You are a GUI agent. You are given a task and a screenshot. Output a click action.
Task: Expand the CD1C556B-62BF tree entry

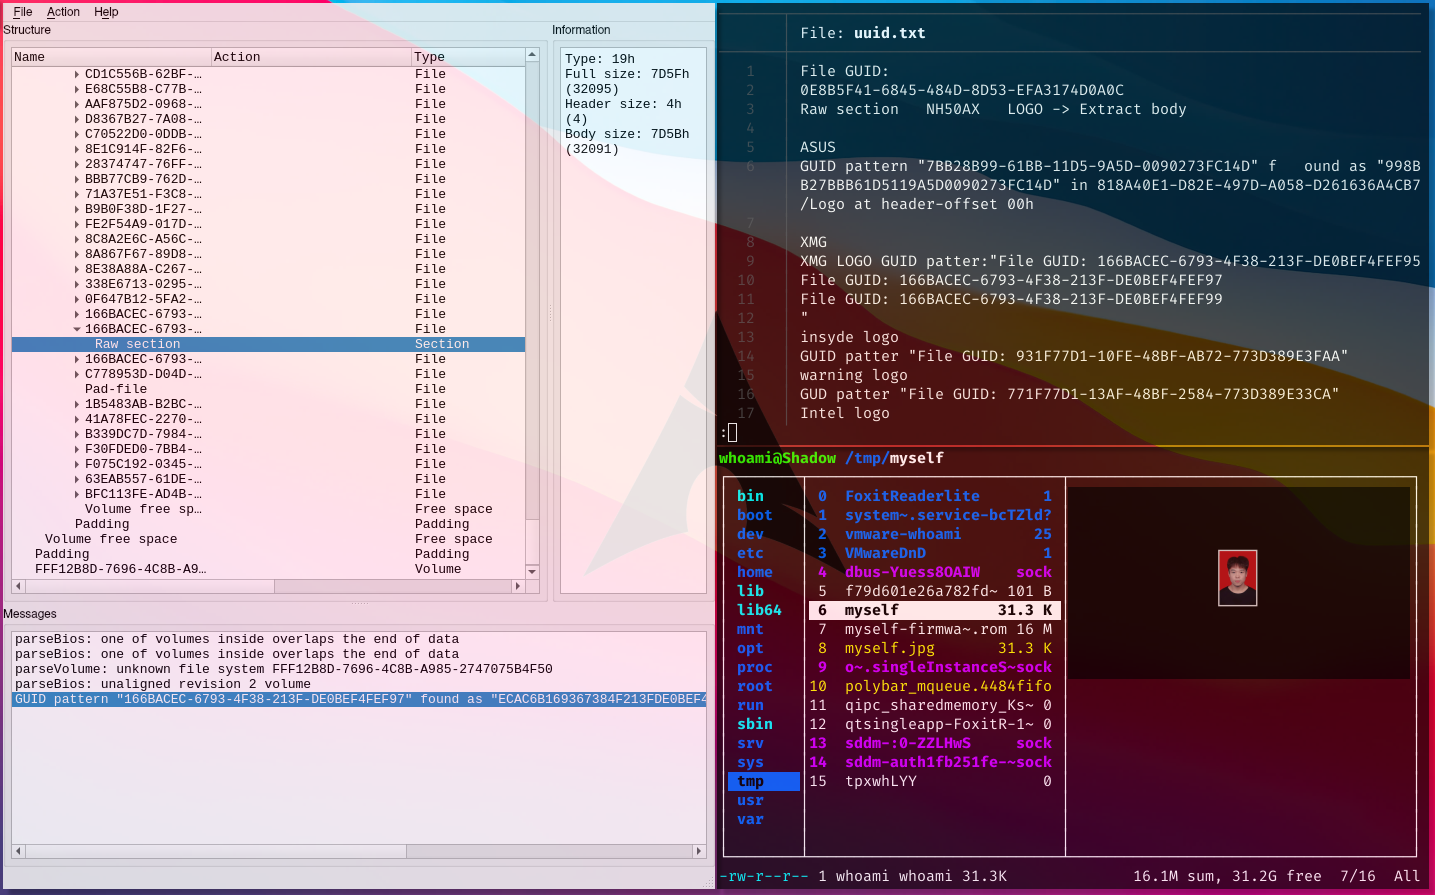point(77,74)
